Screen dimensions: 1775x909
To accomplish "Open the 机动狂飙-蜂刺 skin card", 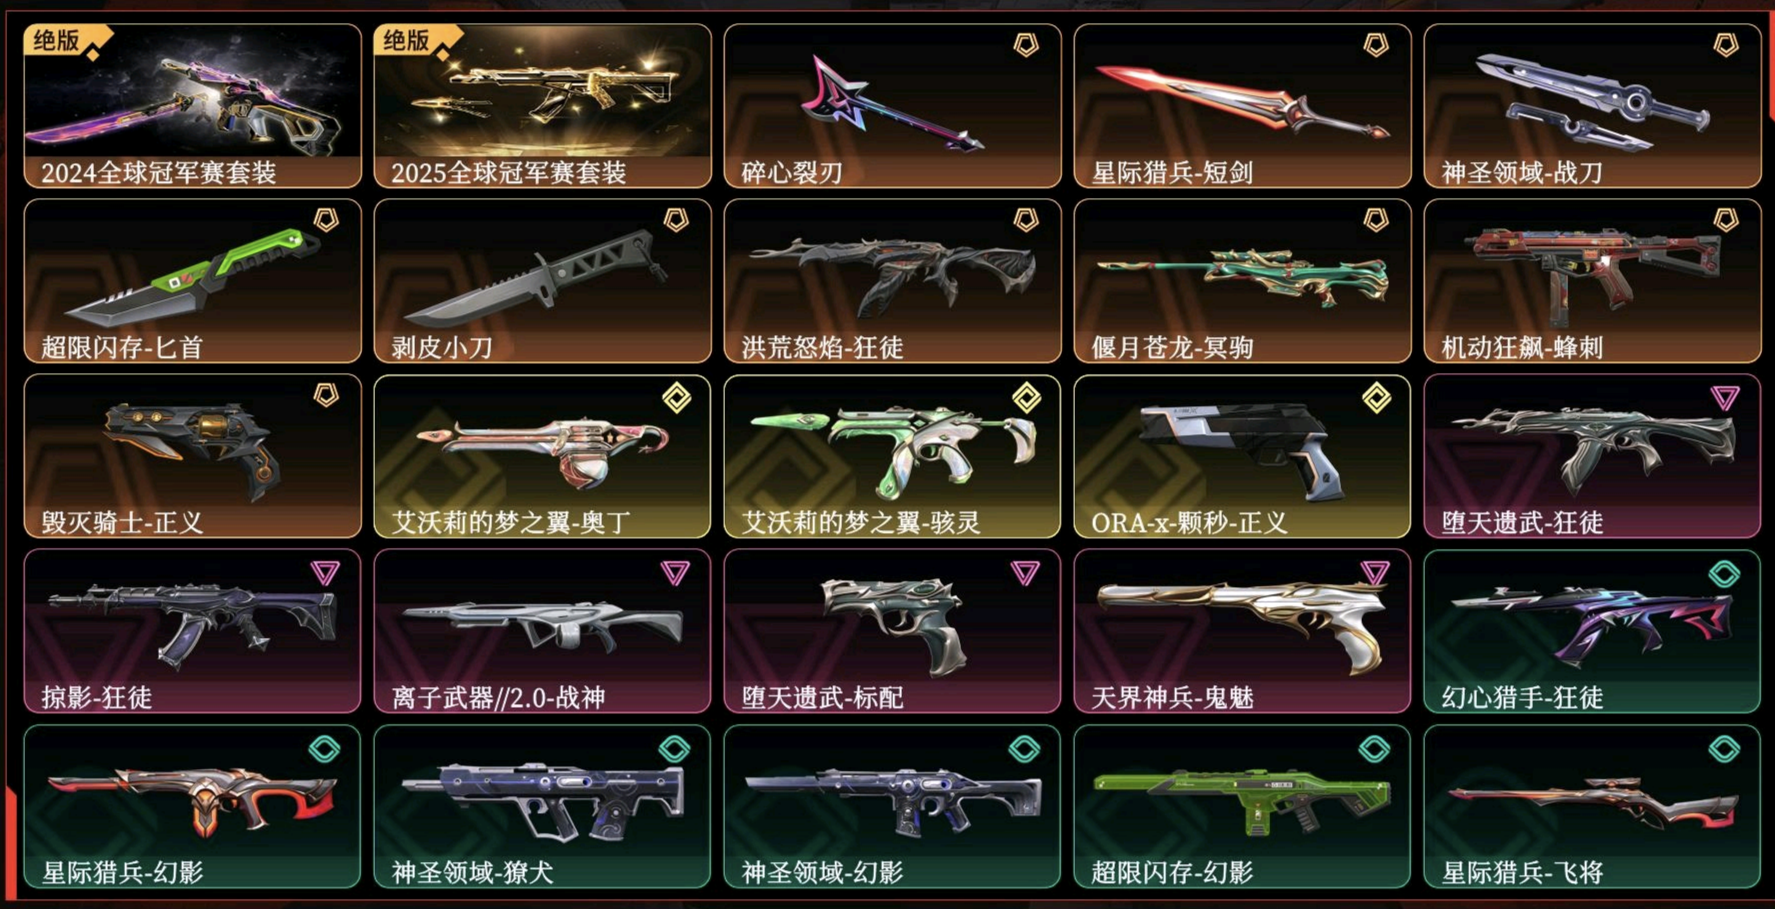I will click(x=1592, y=281).
